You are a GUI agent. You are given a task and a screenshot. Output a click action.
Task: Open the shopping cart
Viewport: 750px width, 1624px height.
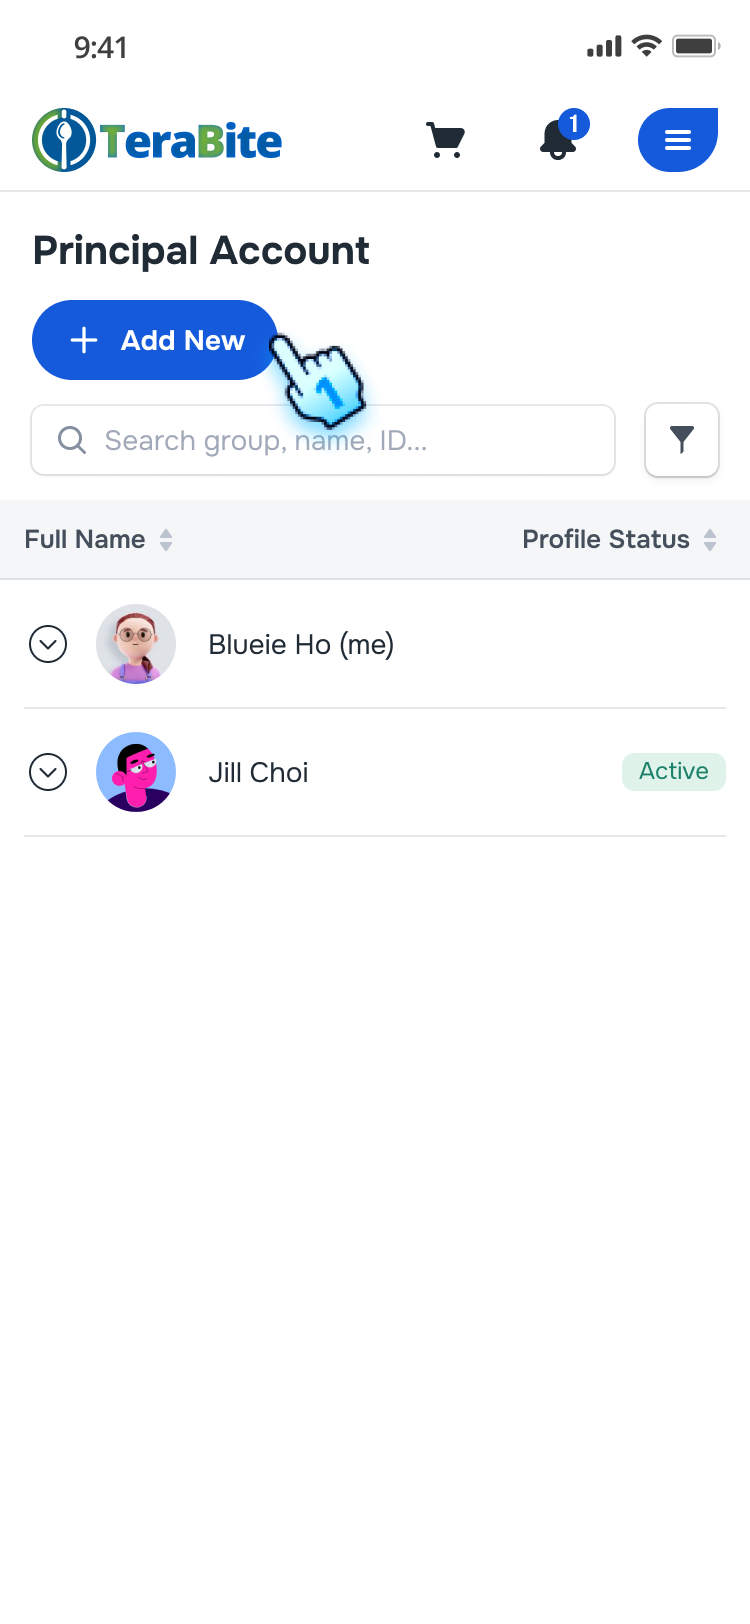445,140
